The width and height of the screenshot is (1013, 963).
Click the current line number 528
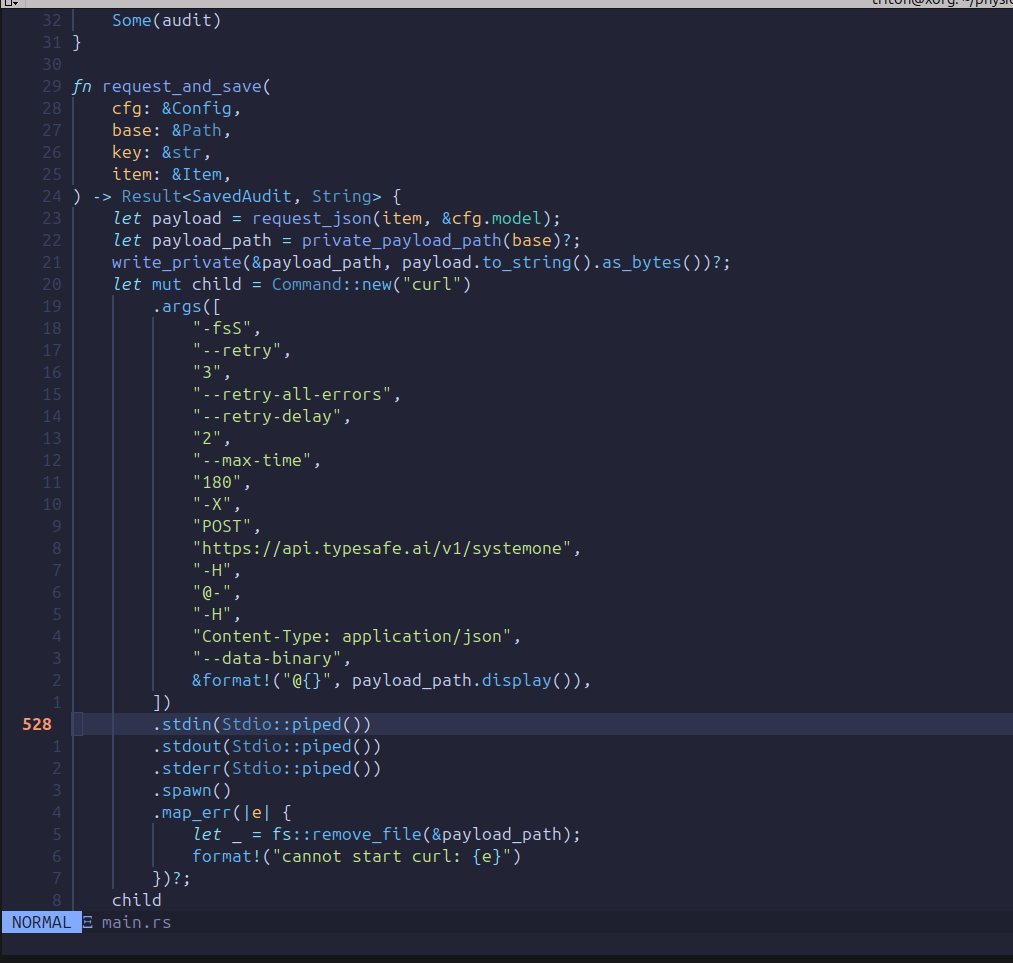click(x=37, y=724)
